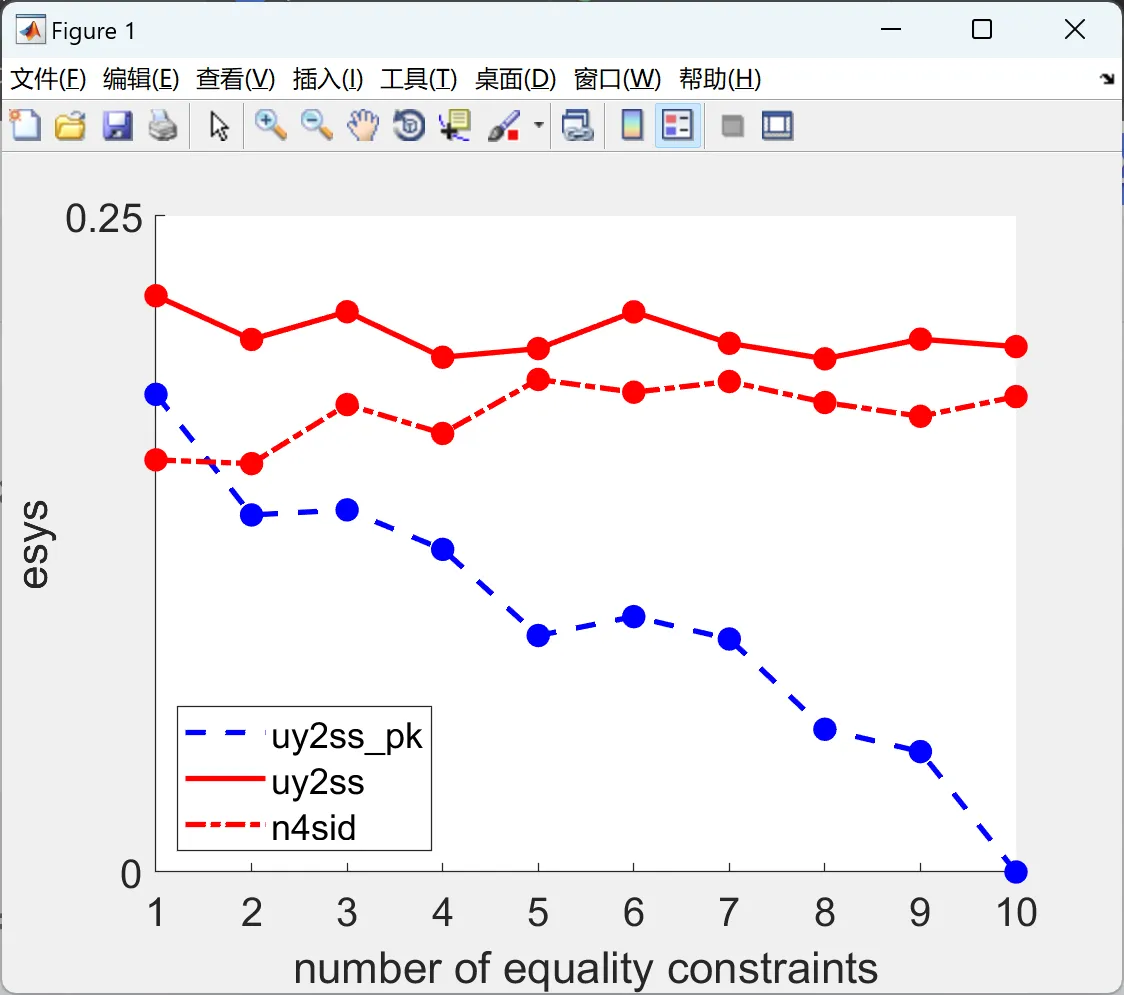
Task: Save figure with the floppy disk icon
Action: (x=117, y=126)
